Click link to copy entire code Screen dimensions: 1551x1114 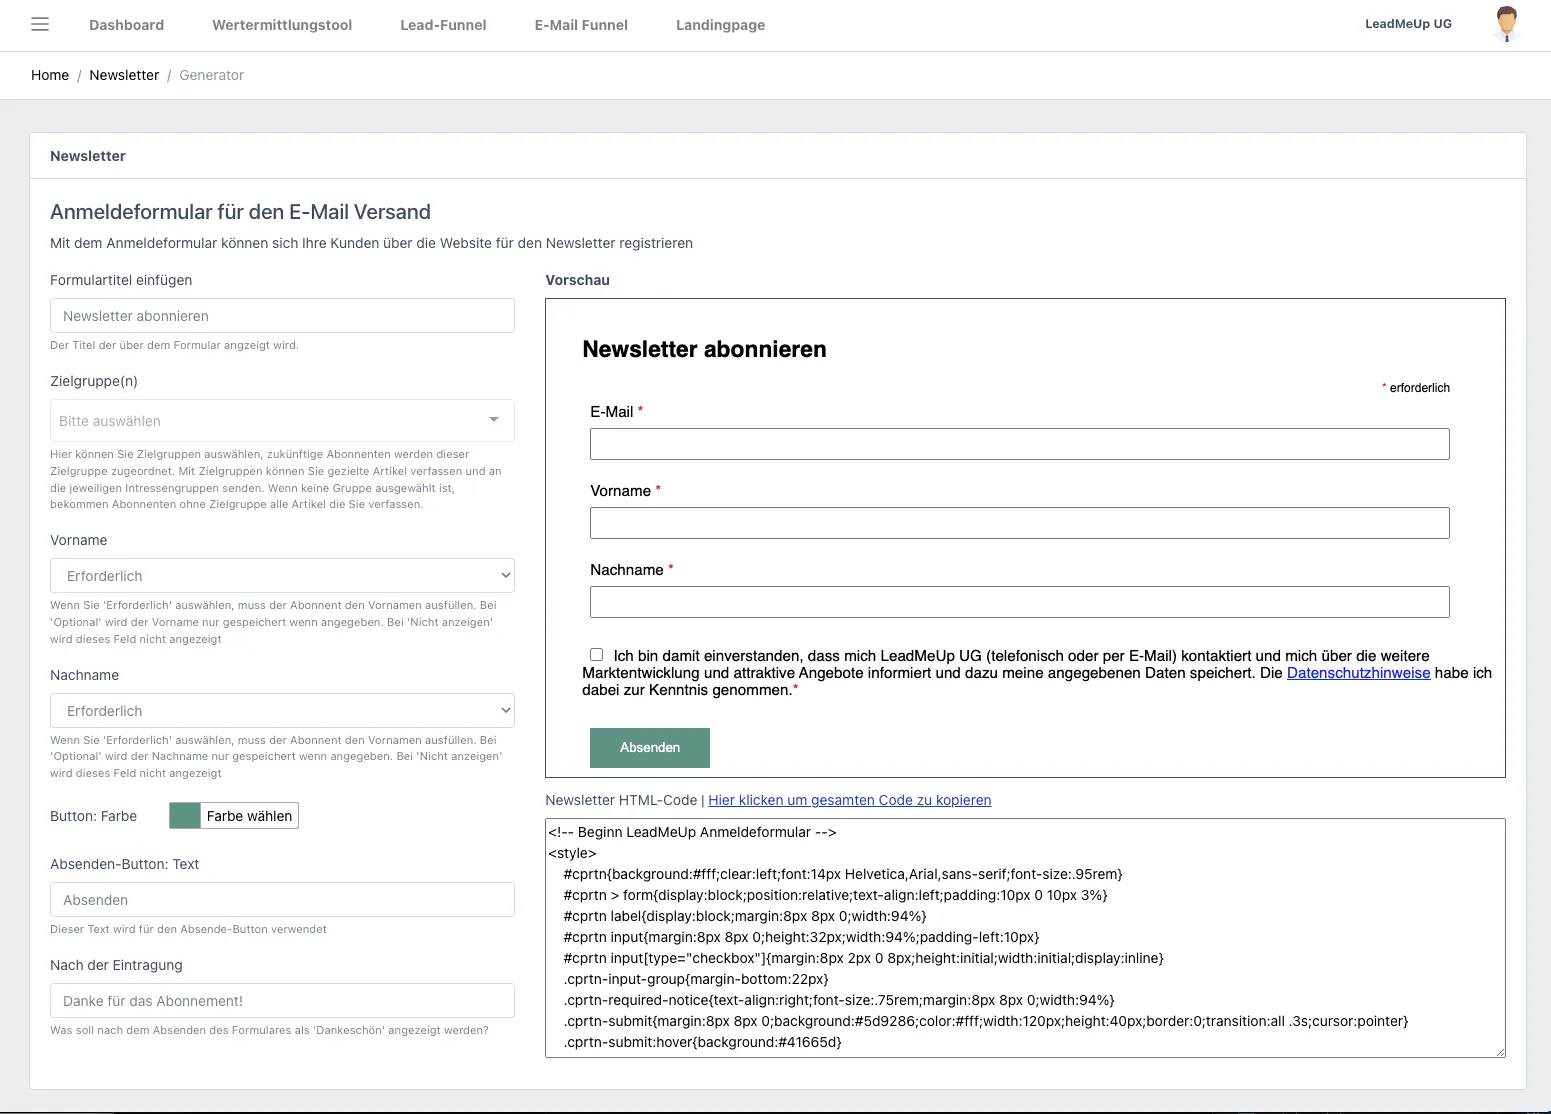click(849, 800)
